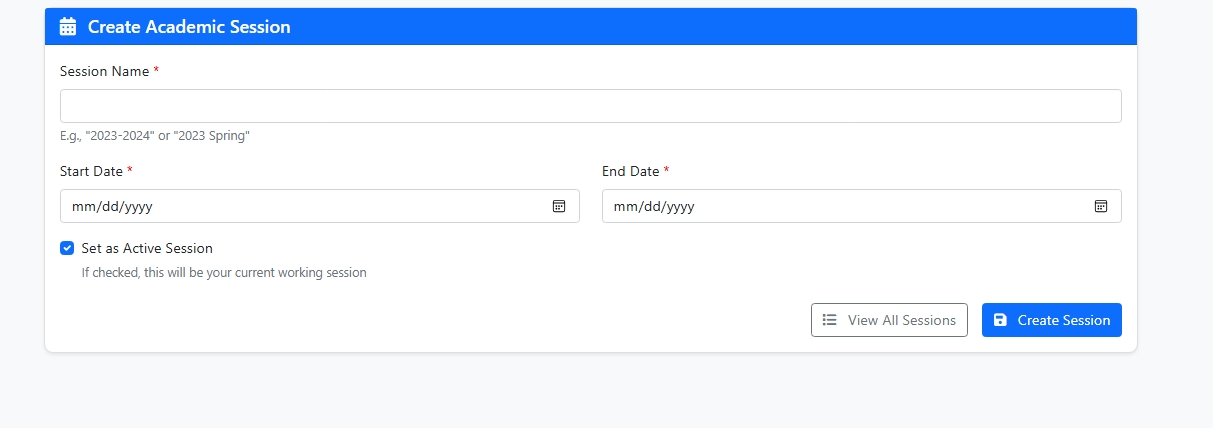The image size is (1213, 428).
Task: Select the day segment of End Date
Action: 649,207
